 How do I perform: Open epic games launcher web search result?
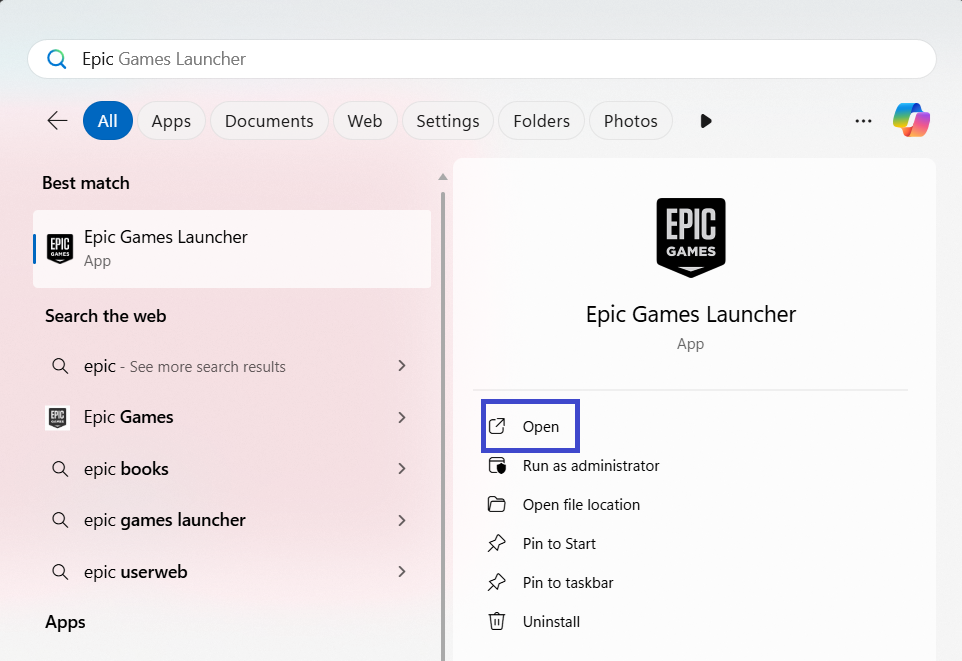pos(164,520)
